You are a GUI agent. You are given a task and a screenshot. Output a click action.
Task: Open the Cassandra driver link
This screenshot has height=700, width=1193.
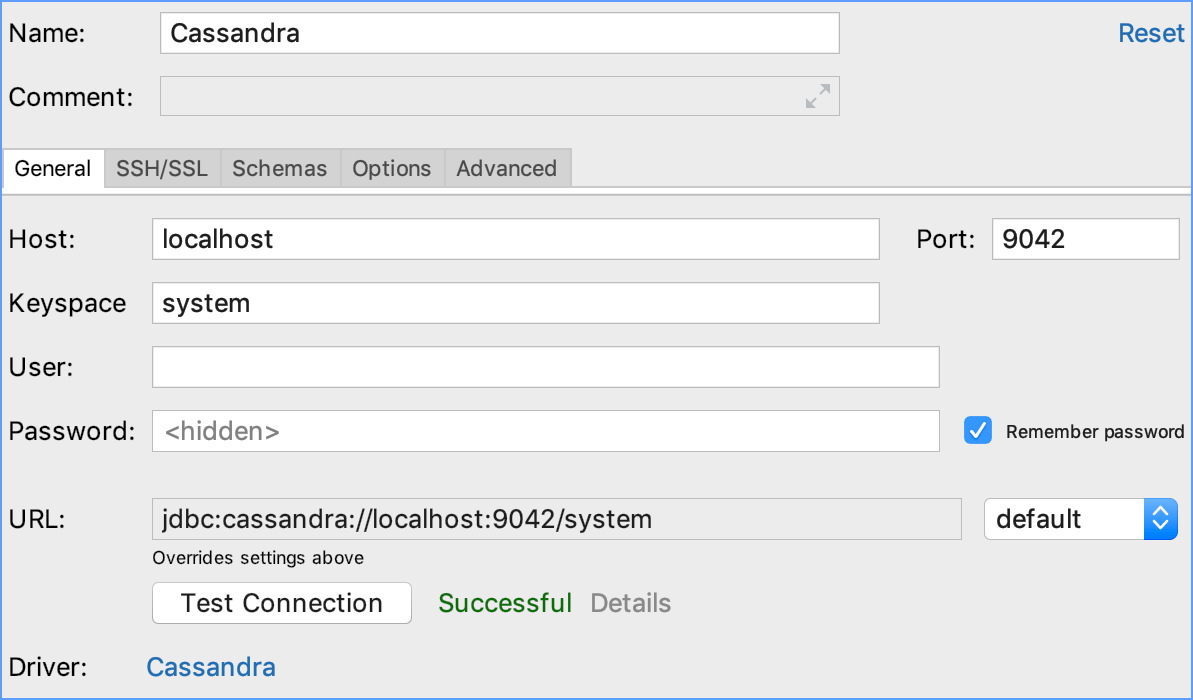point(211,667)
